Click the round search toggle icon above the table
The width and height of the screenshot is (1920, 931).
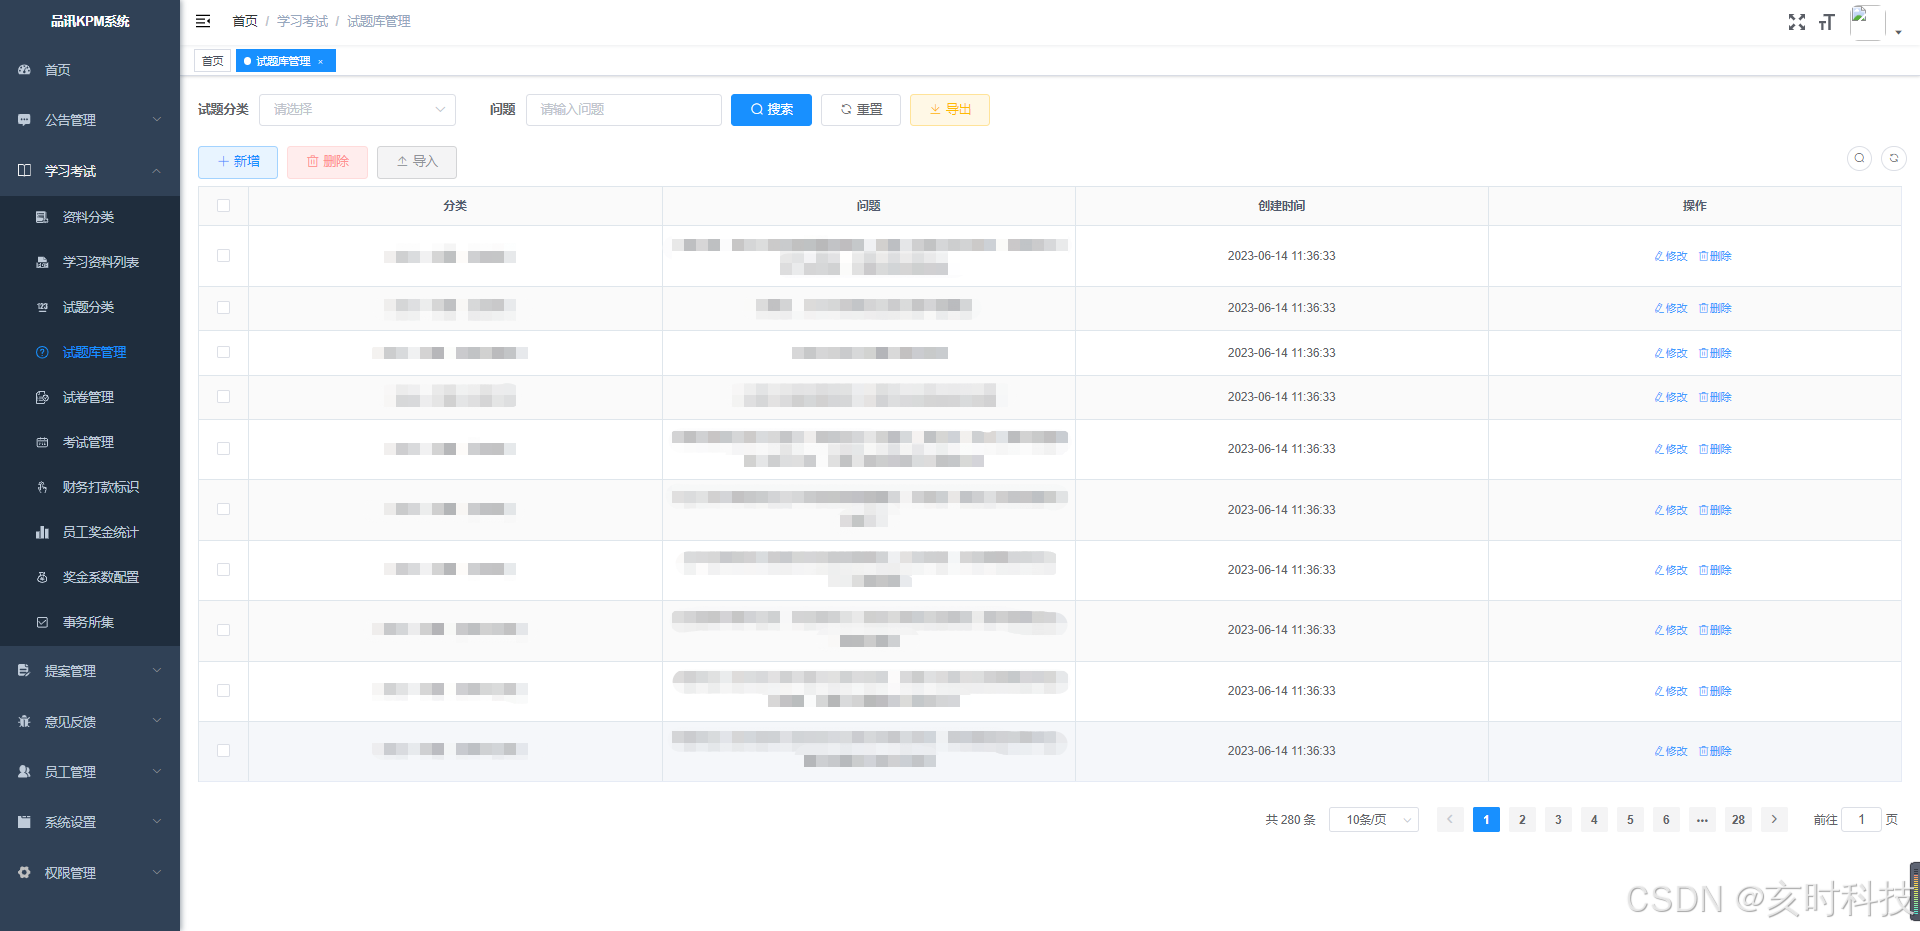(x=1859, y=158)
